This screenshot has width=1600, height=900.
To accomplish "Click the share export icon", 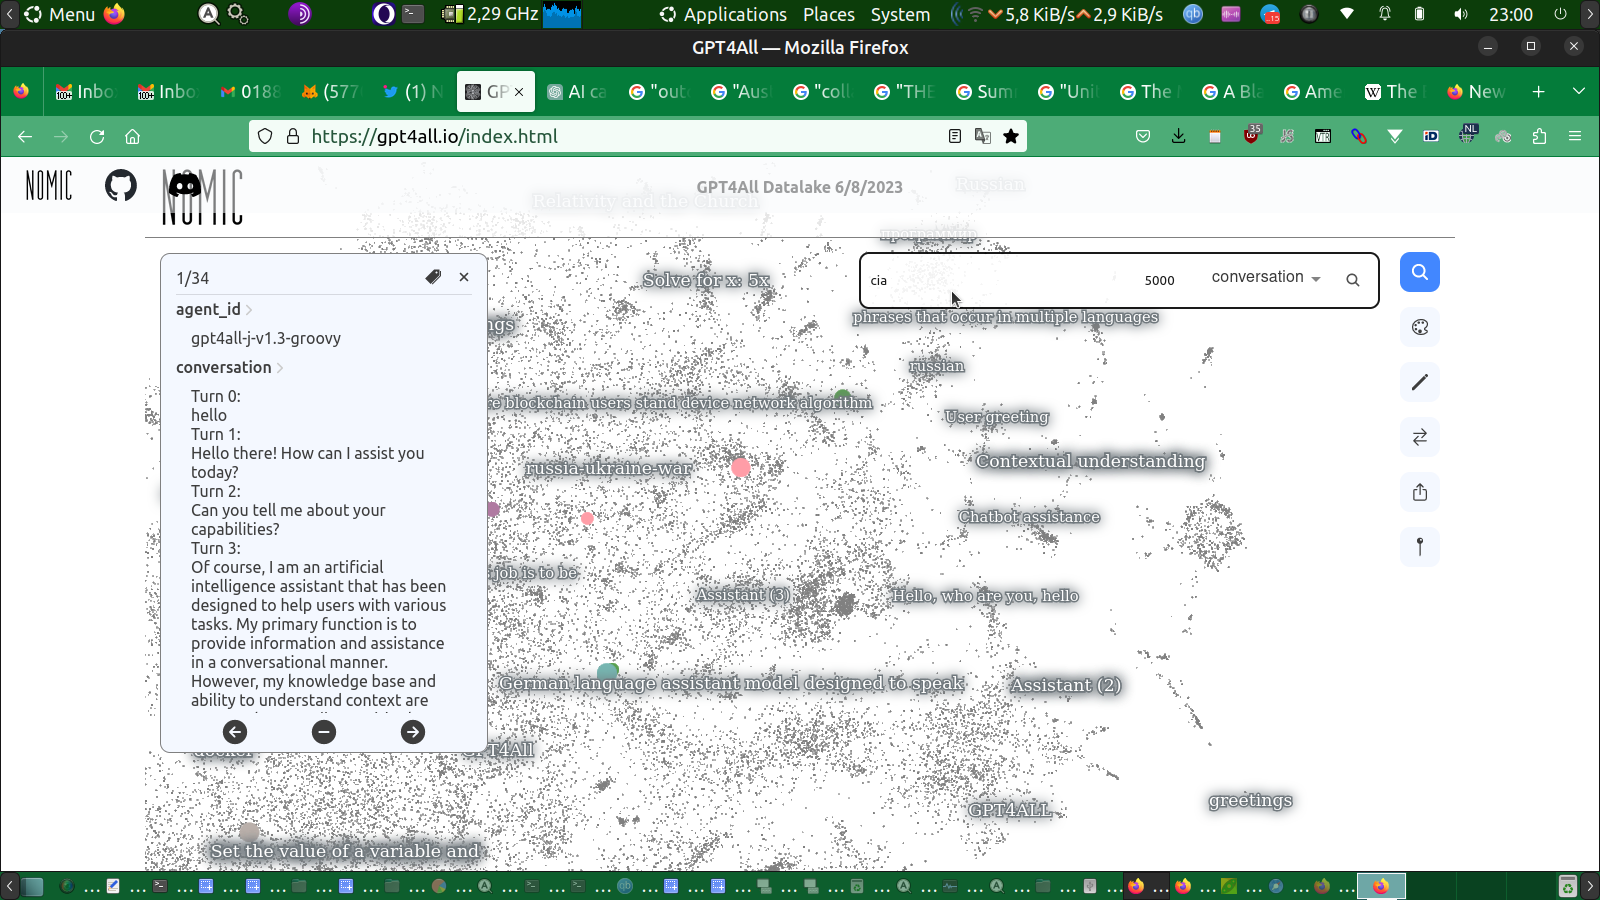I will click(x=1420, y=492).
